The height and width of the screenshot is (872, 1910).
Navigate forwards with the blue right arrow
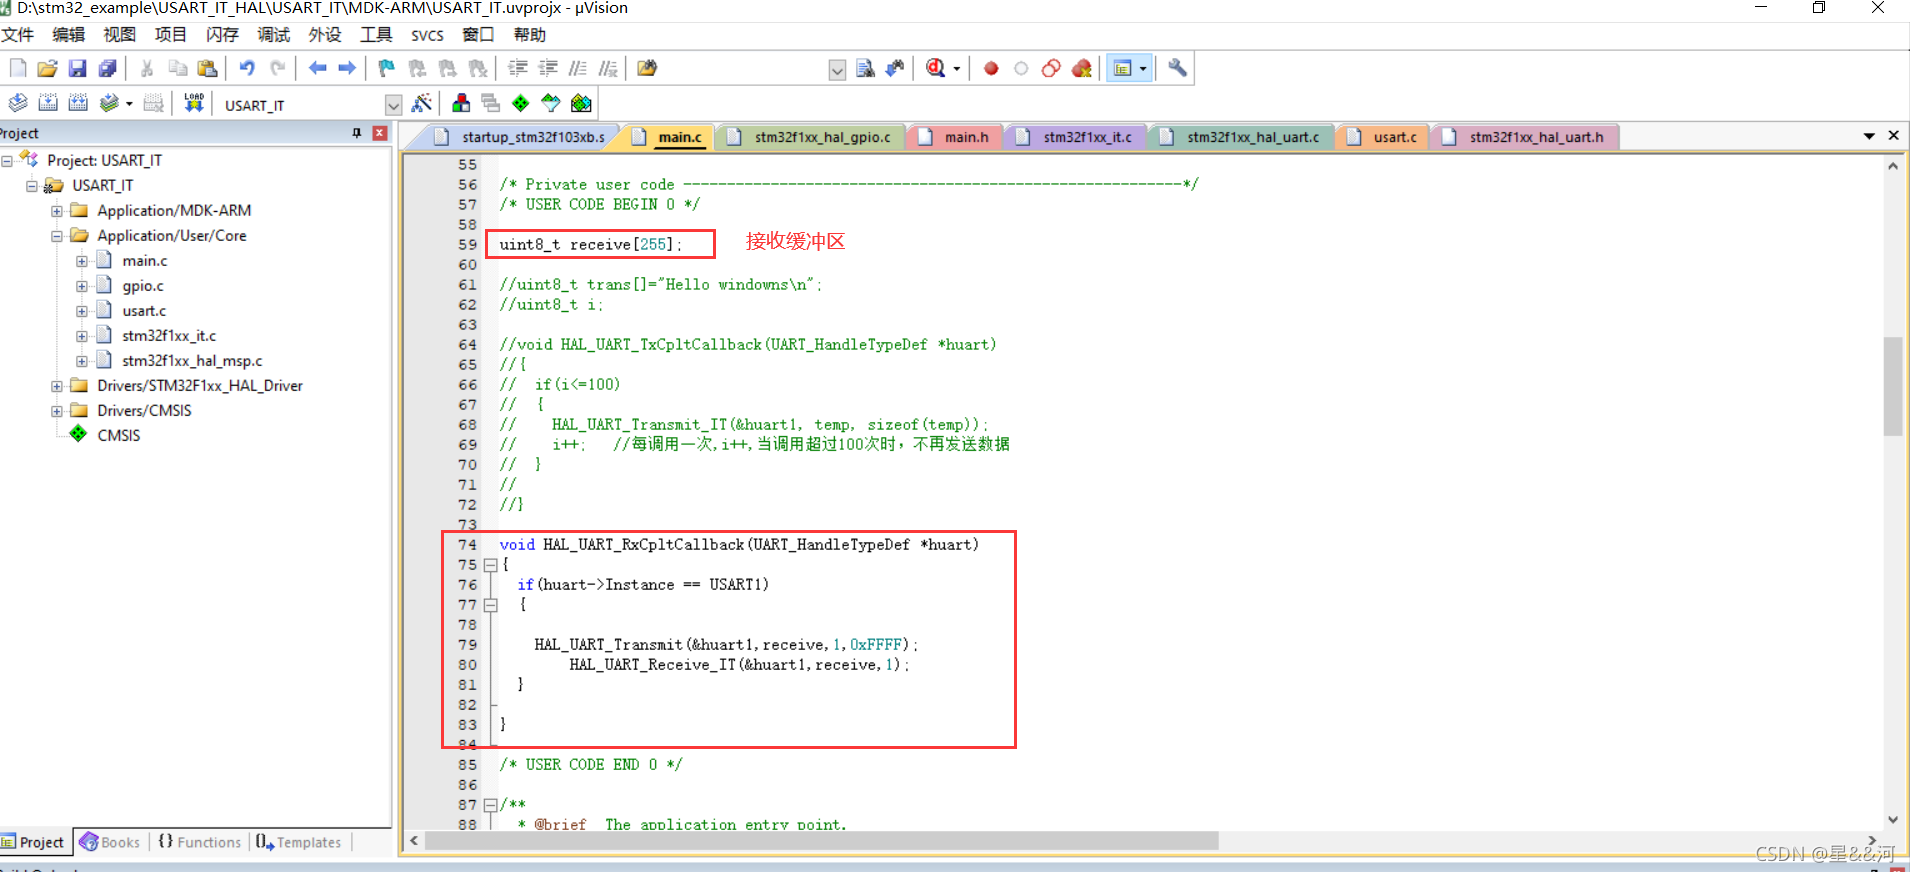pos(347,68)
